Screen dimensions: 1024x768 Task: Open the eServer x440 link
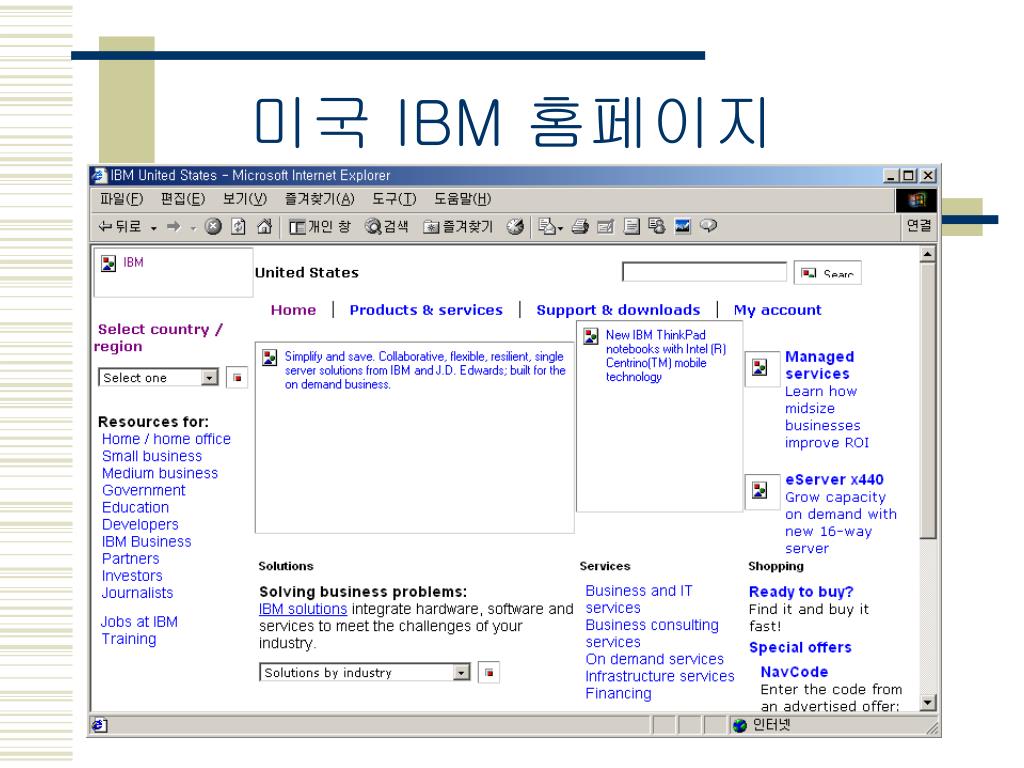[x=834, y=479]
